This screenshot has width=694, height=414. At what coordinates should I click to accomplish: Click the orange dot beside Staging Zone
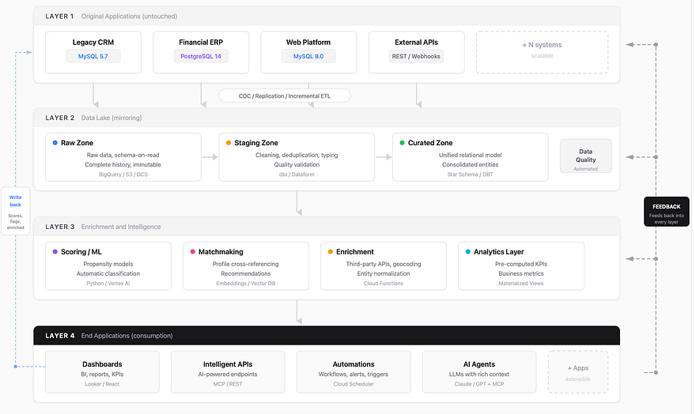pos(228,143)
